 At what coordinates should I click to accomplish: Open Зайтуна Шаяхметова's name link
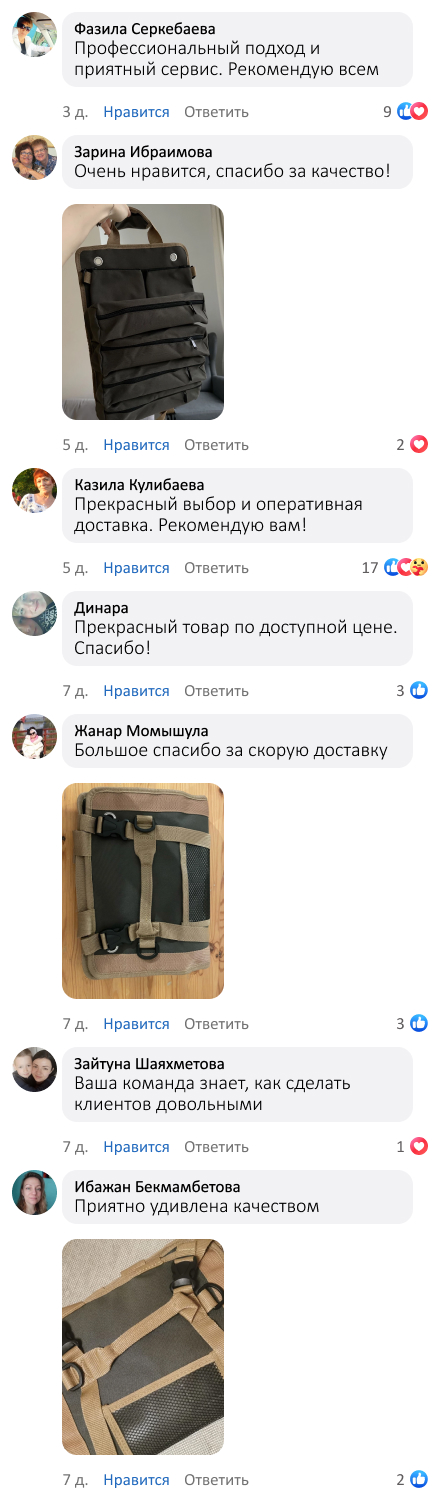tap(150, 1064)
